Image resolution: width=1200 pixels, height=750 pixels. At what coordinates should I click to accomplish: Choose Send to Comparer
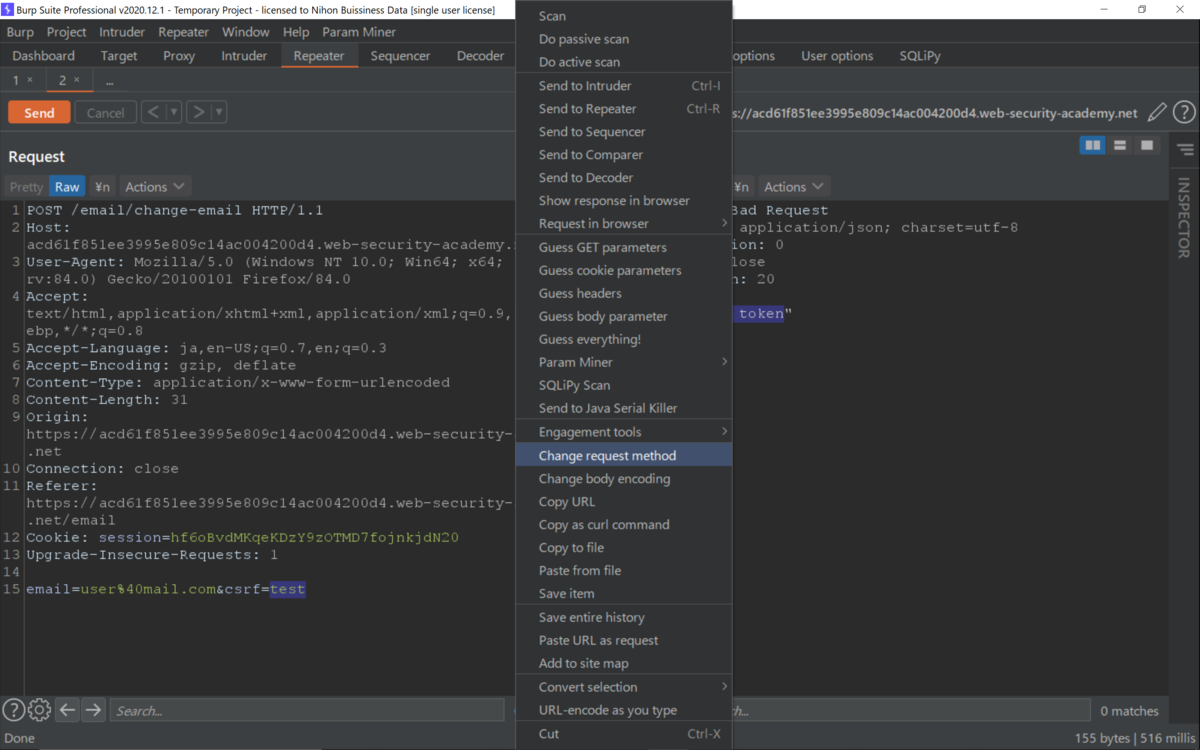(x=623, y=155)
